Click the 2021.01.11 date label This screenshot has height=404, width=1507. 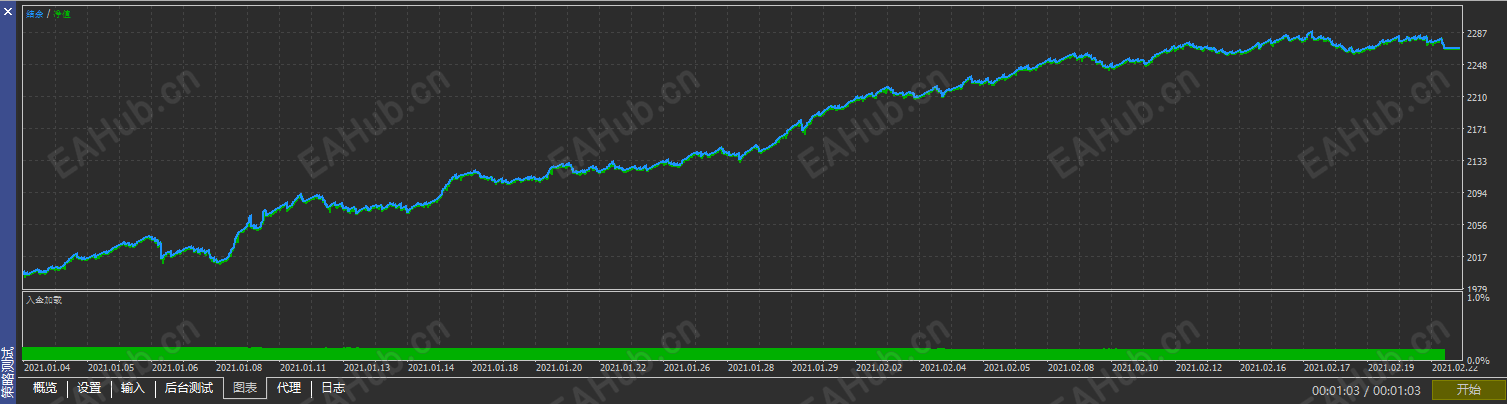coord(303,368)
